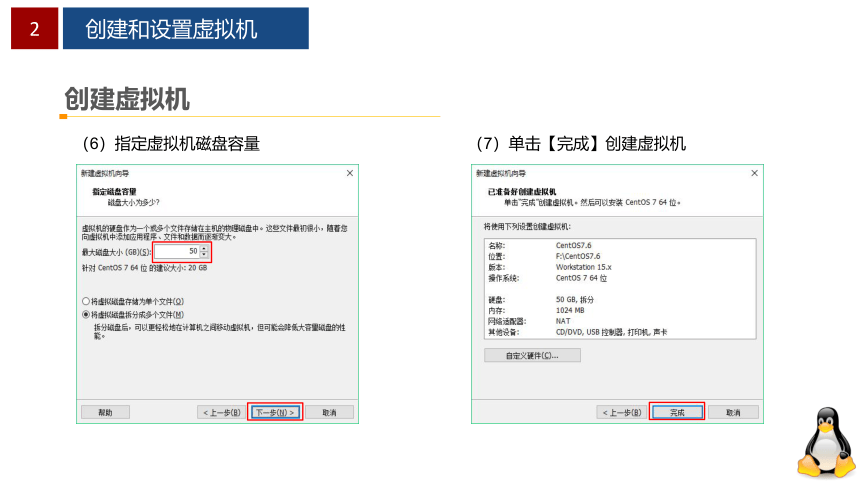Click the 名称 value 'CentOS7.6'

[574, 245]
